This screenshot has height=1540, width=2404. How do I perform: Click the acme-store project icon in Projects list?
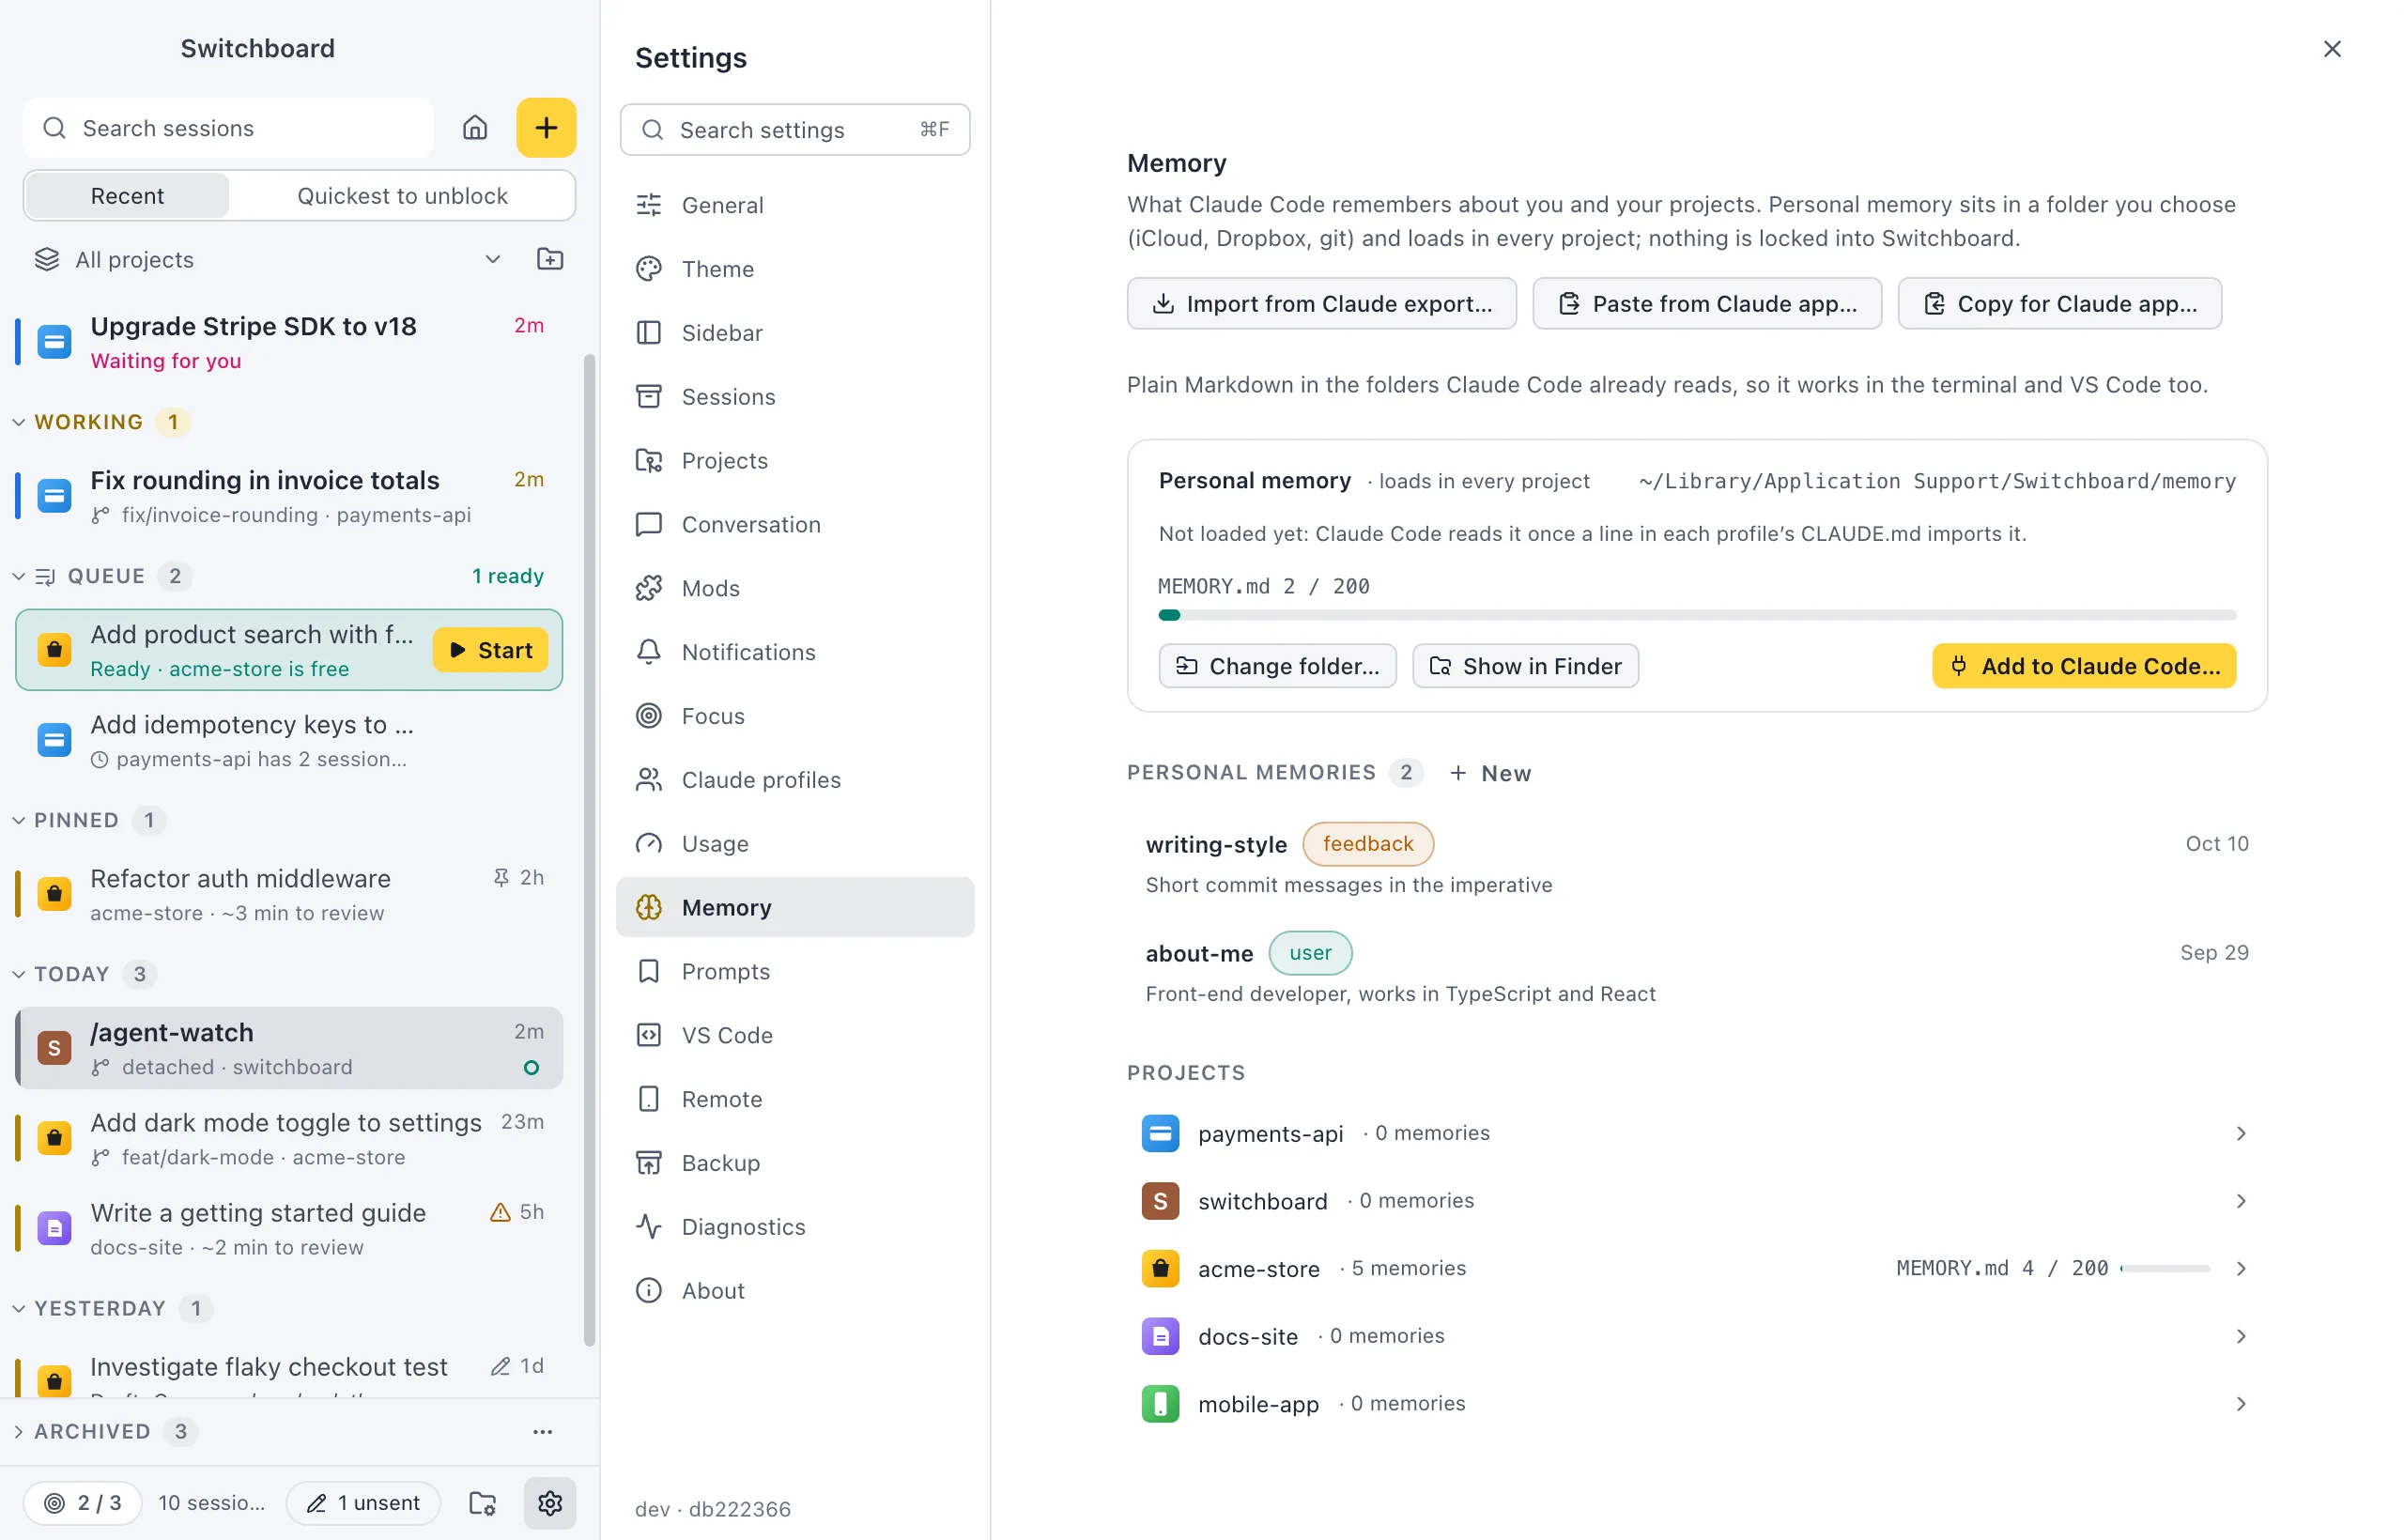(1160, 1268)
